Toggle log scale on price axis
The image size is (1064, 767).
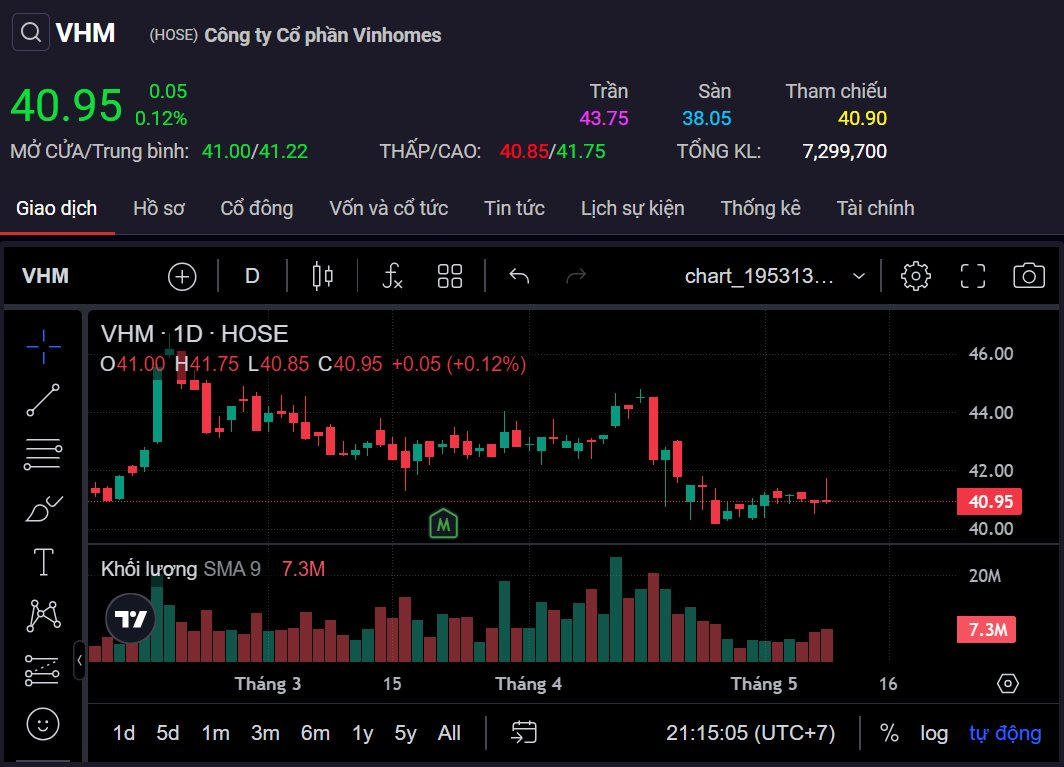[x=934, y=733]
